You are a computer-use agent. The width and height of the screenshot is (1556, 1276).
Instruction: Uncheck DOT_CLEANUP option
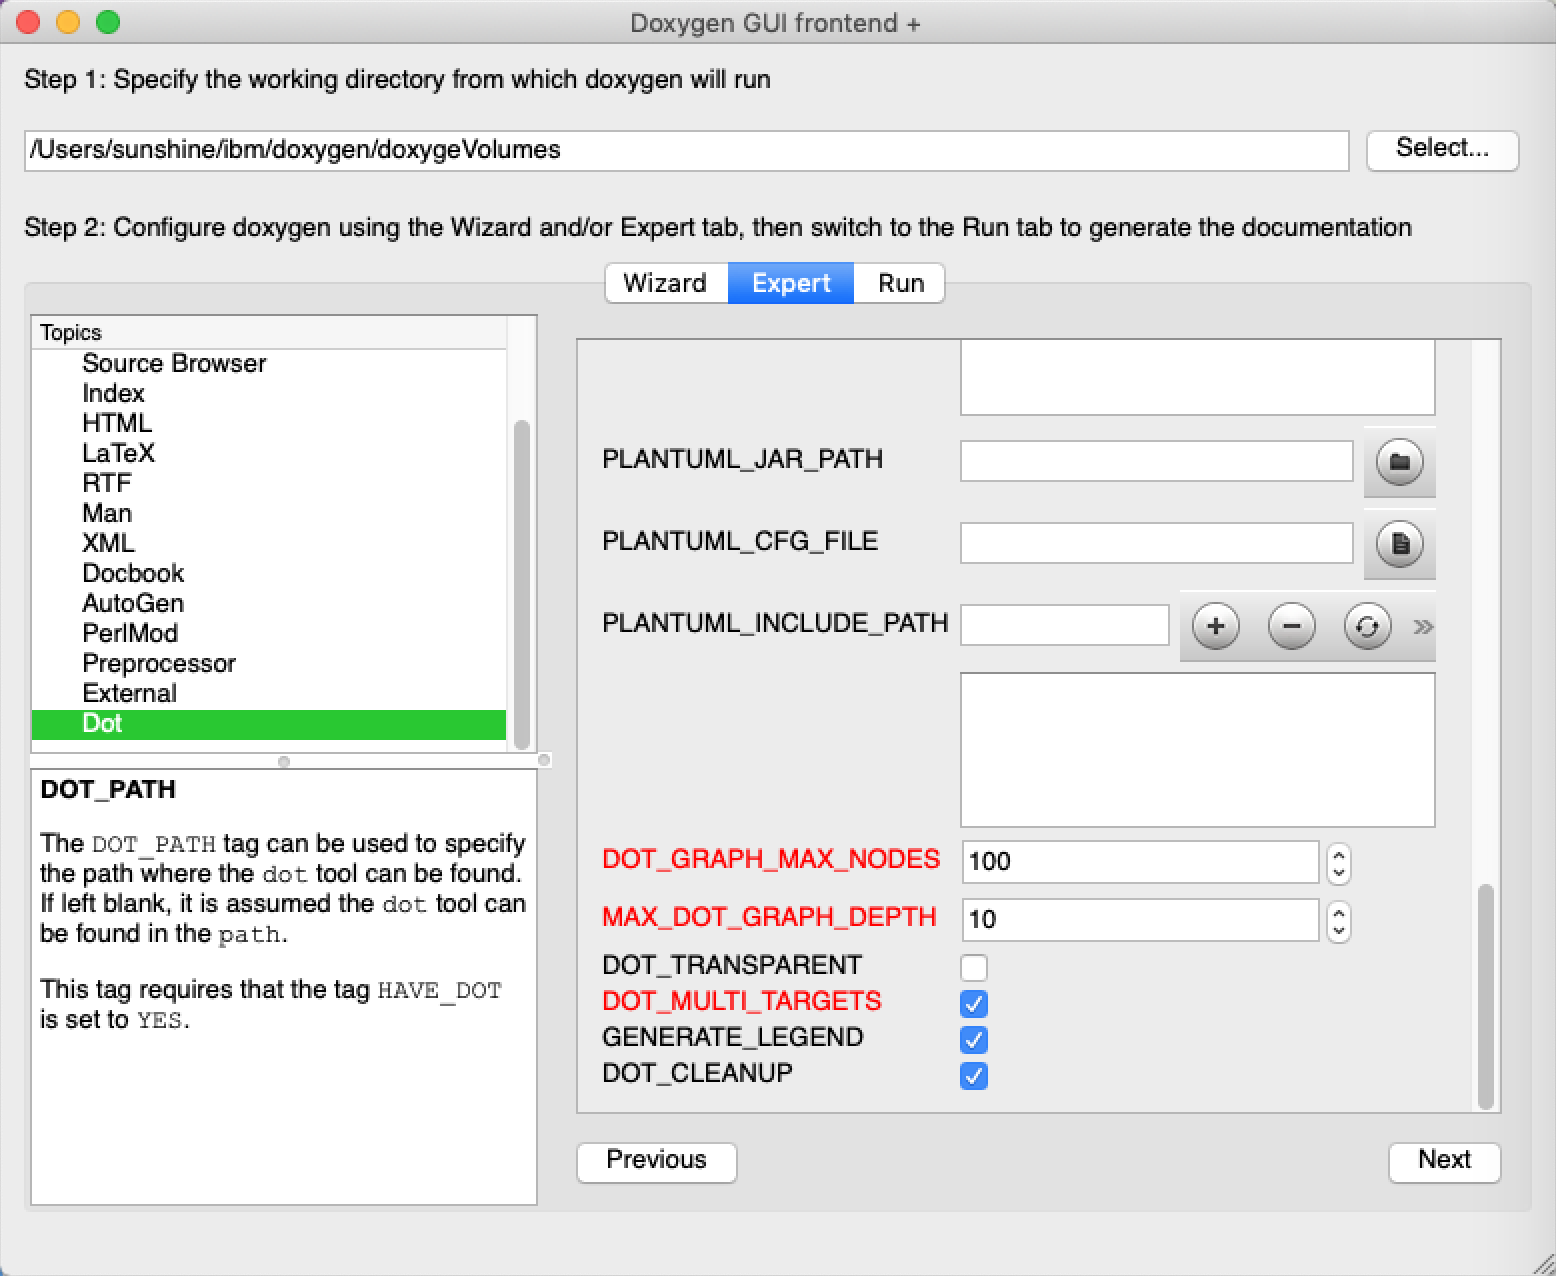click(974, 1075)
